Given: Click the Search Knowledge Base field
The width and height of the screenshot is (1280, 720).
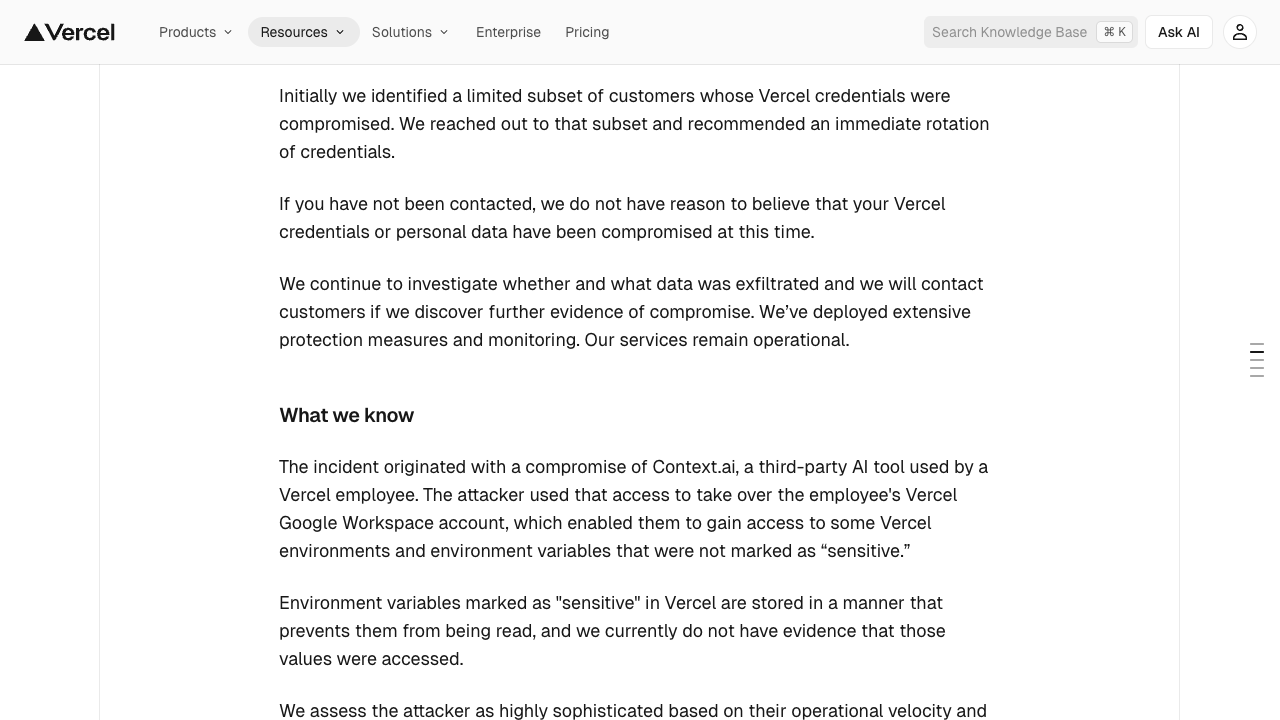Looking at the screenshot, I should [1010, 31].
